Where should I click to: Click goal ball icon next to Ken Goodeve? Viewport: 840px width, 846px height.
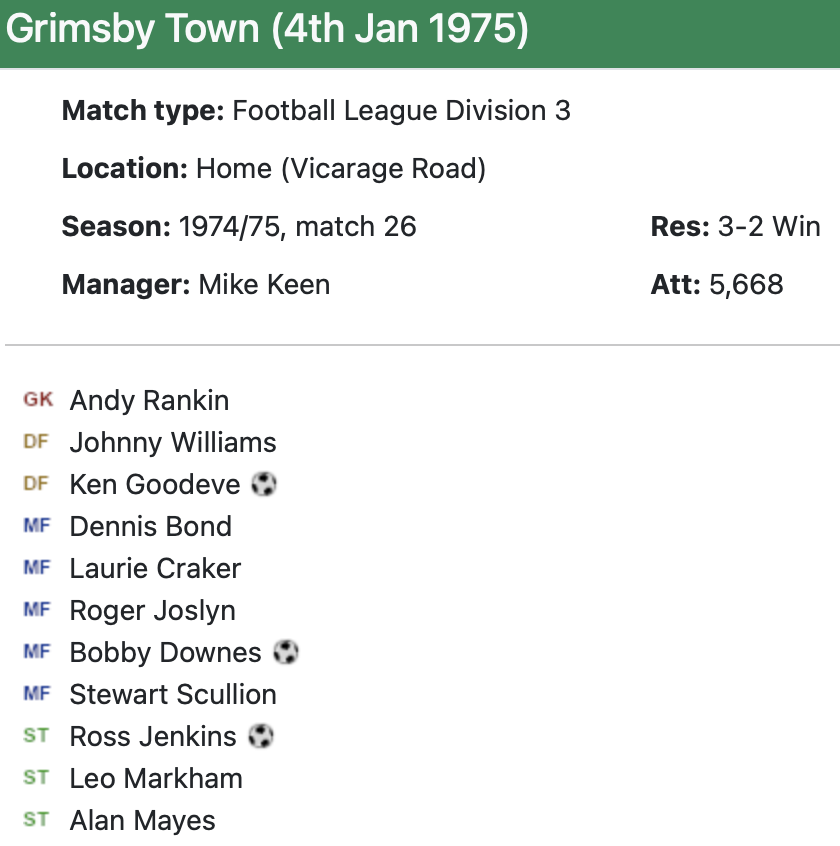coord(264,485)
